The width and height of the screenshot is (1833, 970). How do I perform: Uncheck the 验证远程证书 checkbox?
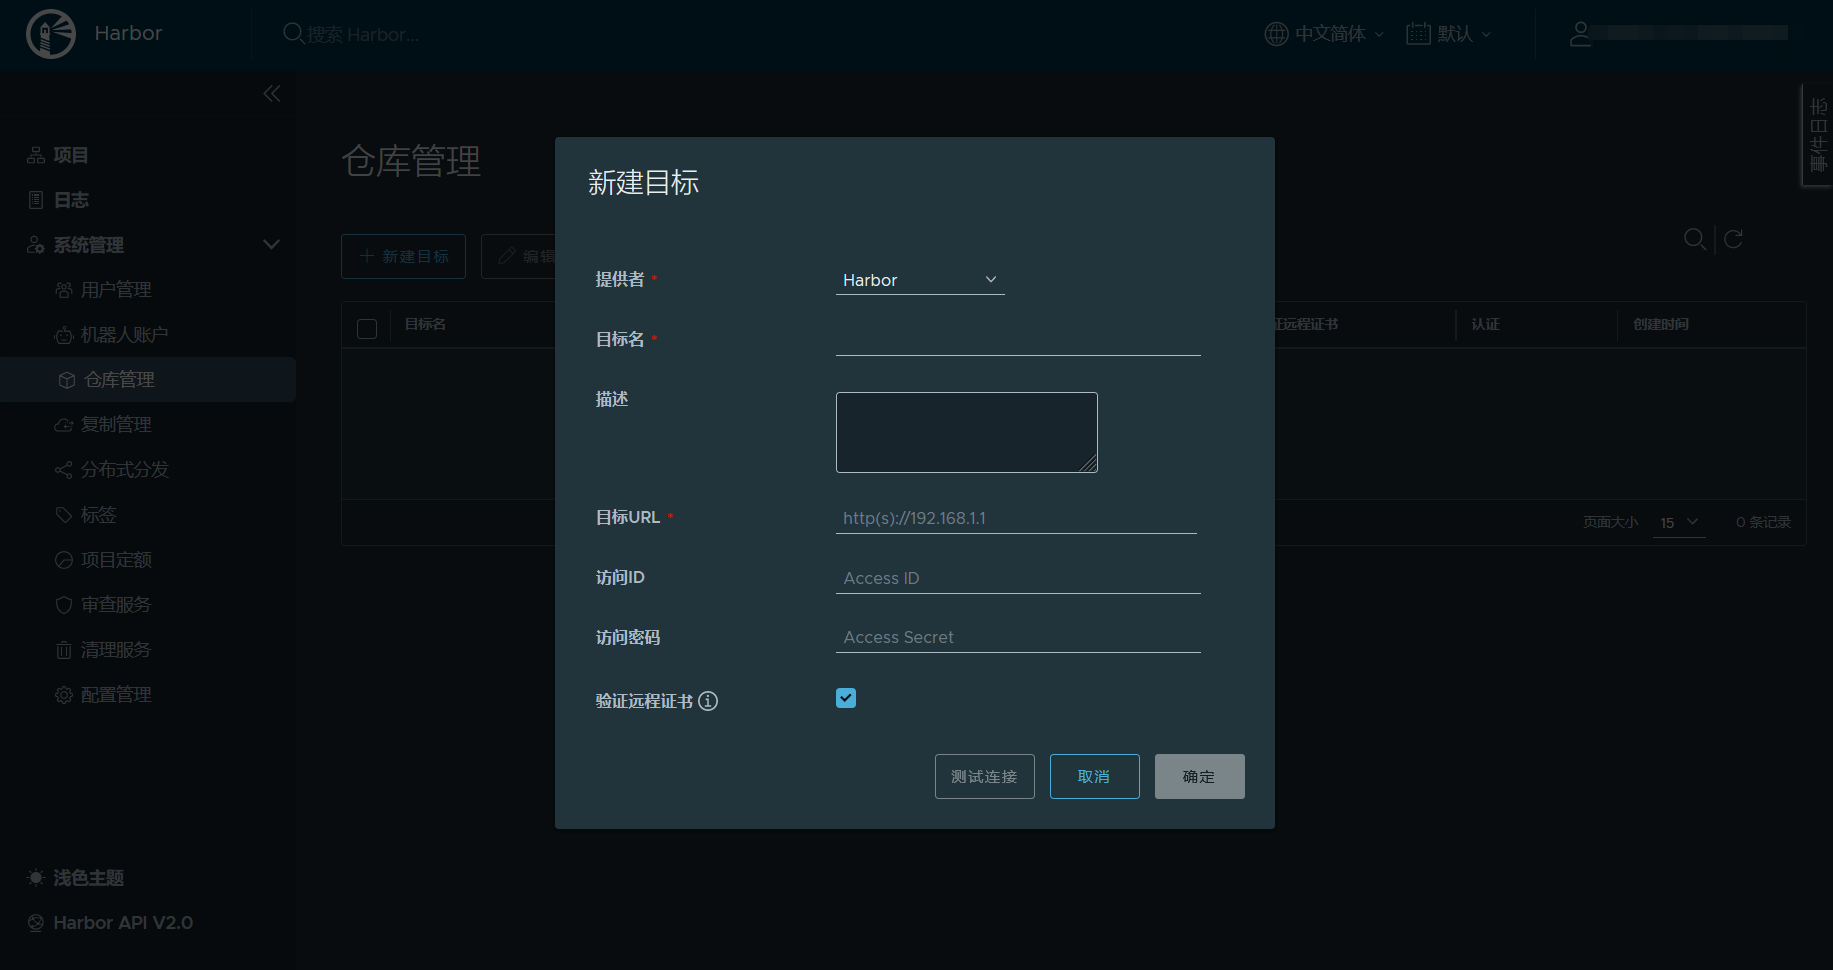[846, 698]
